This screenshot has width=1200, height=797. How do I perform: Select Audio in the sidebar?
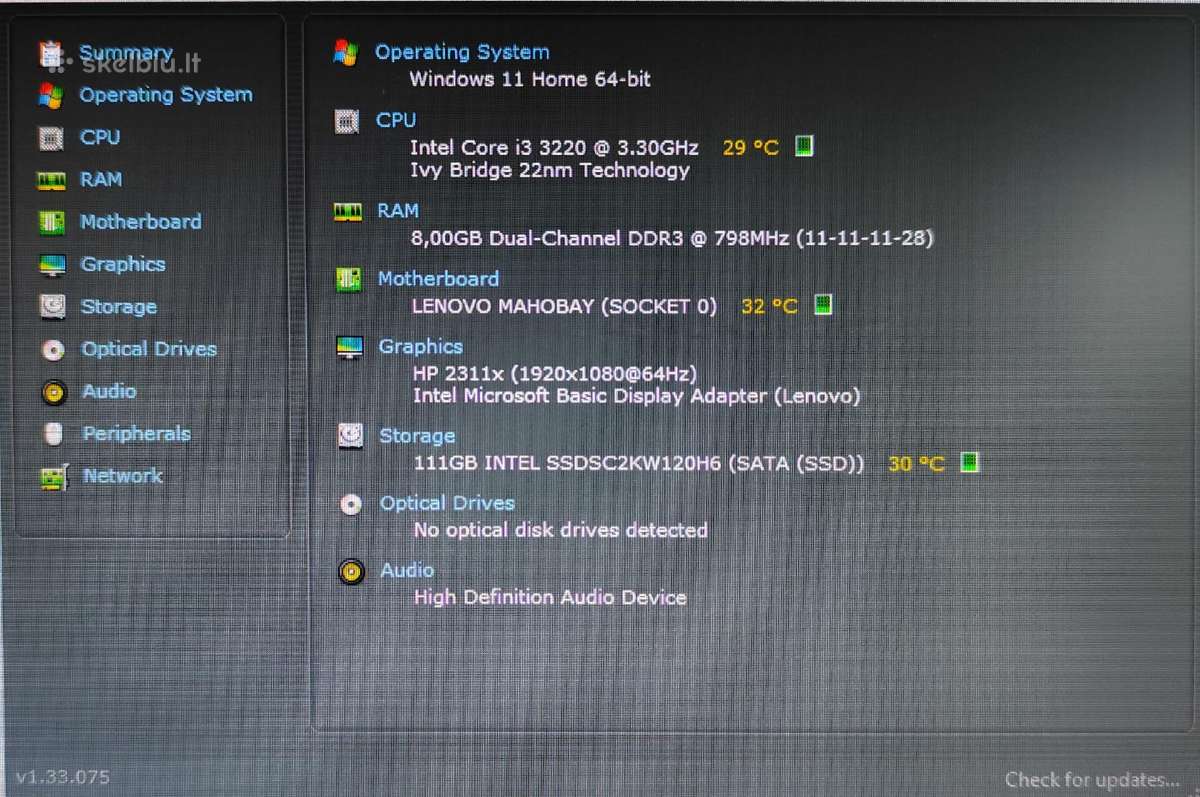109,391
